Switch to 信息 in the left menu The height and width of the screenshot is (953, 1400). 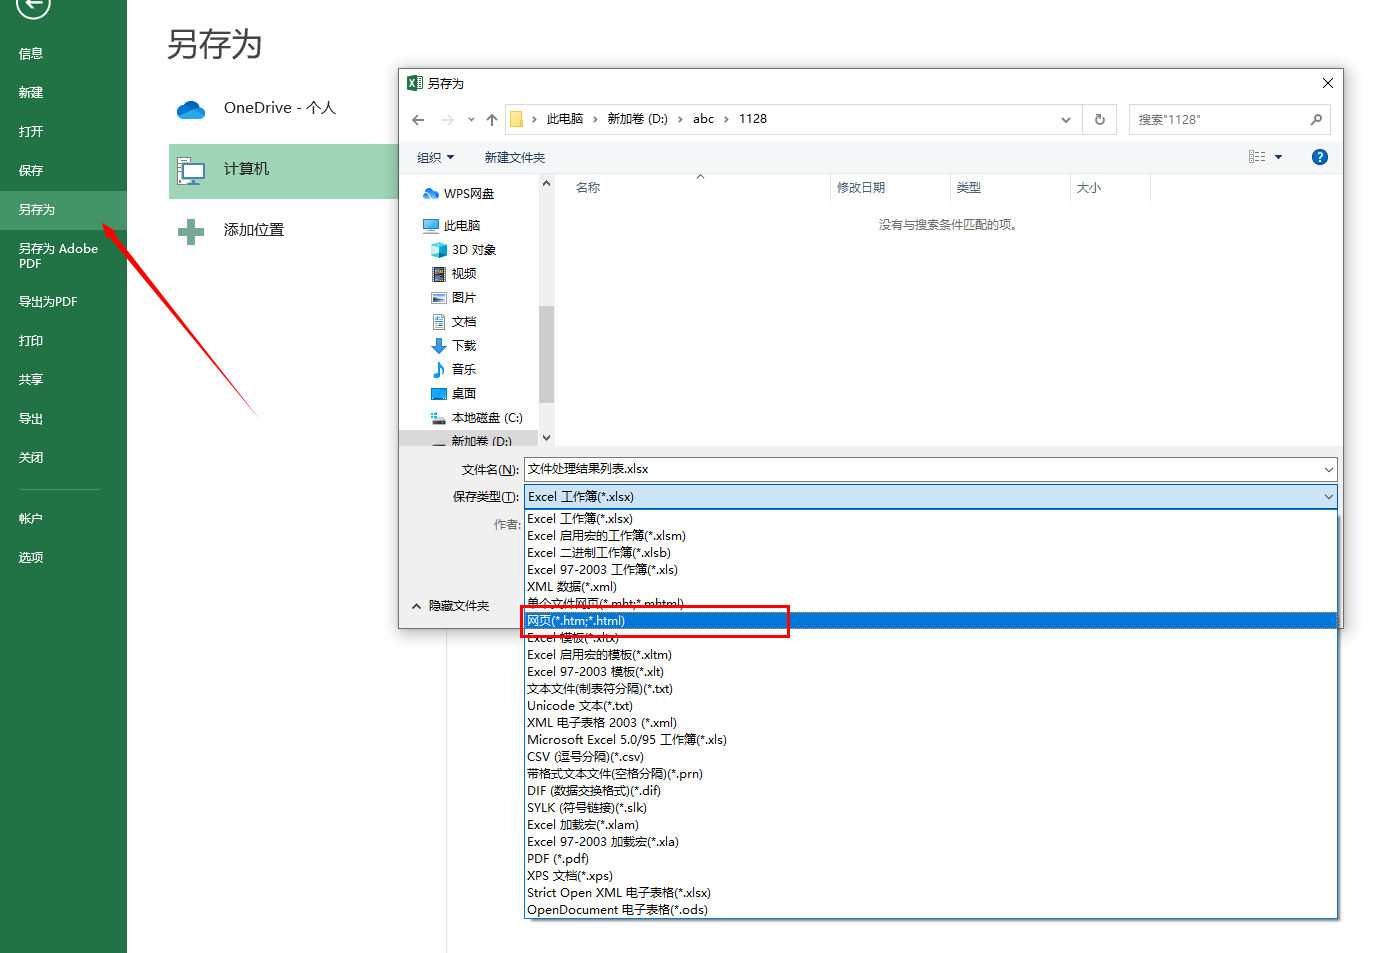(x=30, y=53)
